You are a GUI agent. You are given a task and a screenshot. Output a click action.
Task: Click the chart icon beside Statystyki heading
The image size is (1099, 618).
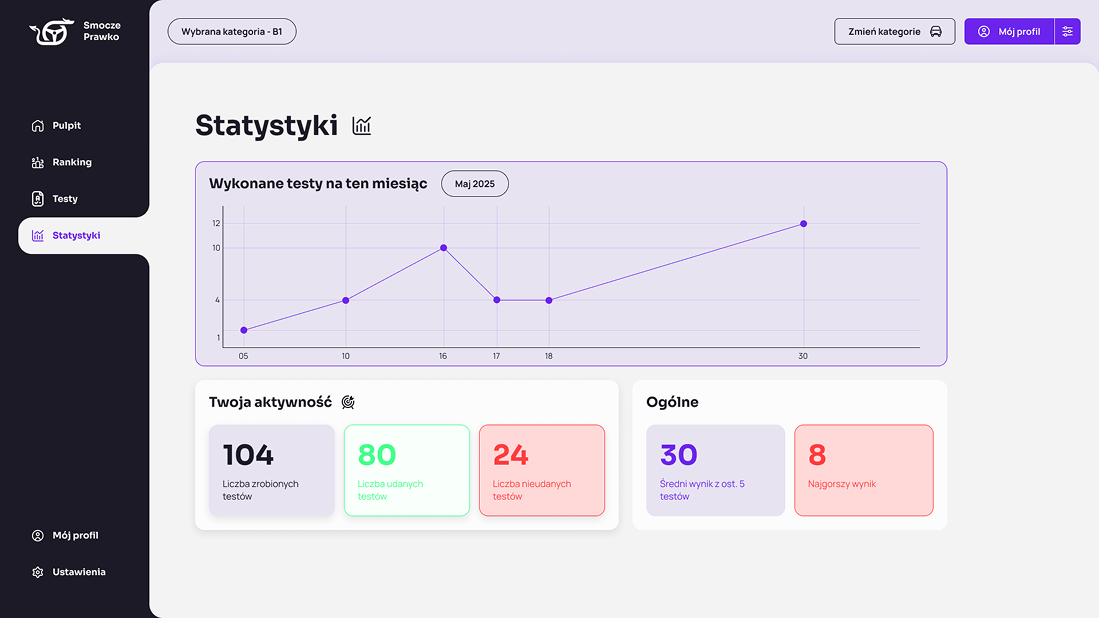tap(362, 126)
